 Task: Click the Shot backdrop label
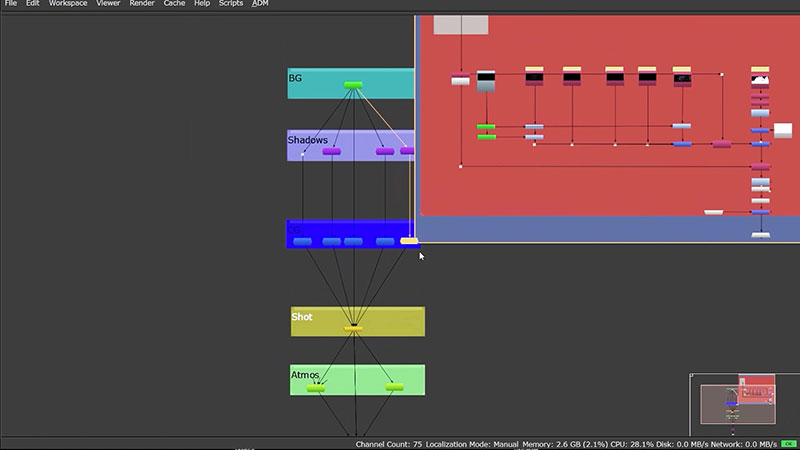(301, 317)
